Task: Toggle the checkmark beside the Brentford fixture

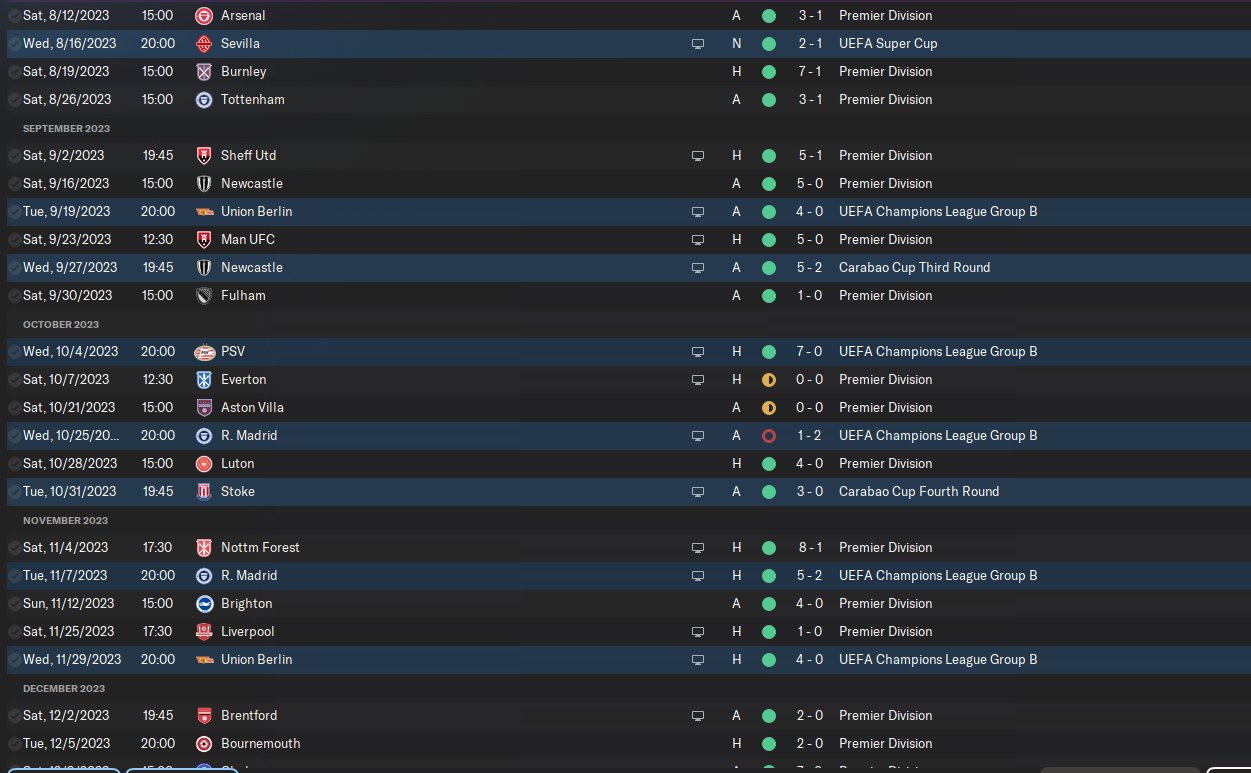Action: pos(14,716)
